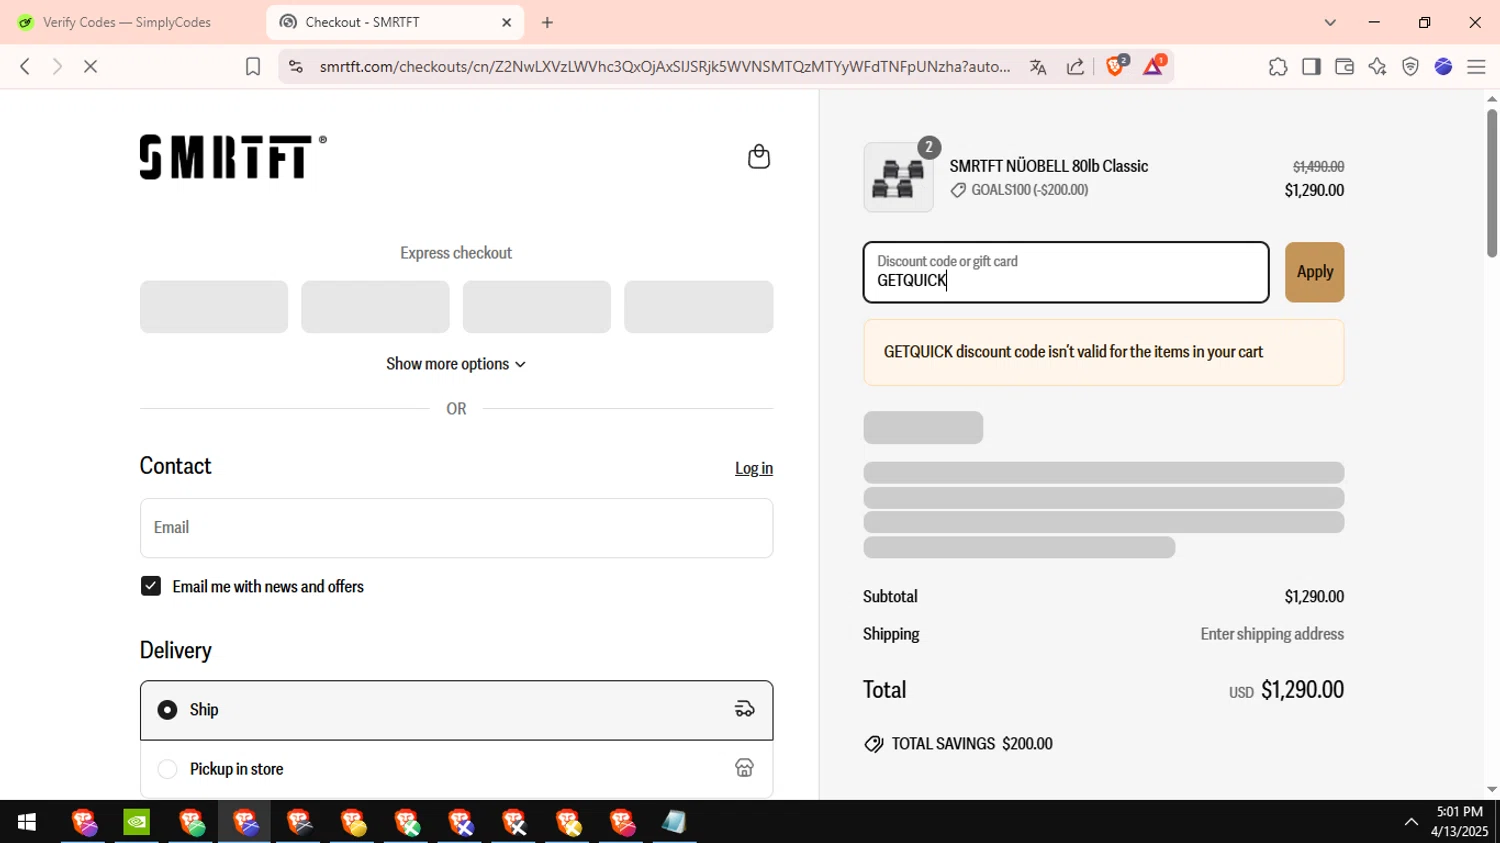Click Enter shipping address text
The height and width of the screenshot is (843, 1500).
click(x=1272, y=634)
